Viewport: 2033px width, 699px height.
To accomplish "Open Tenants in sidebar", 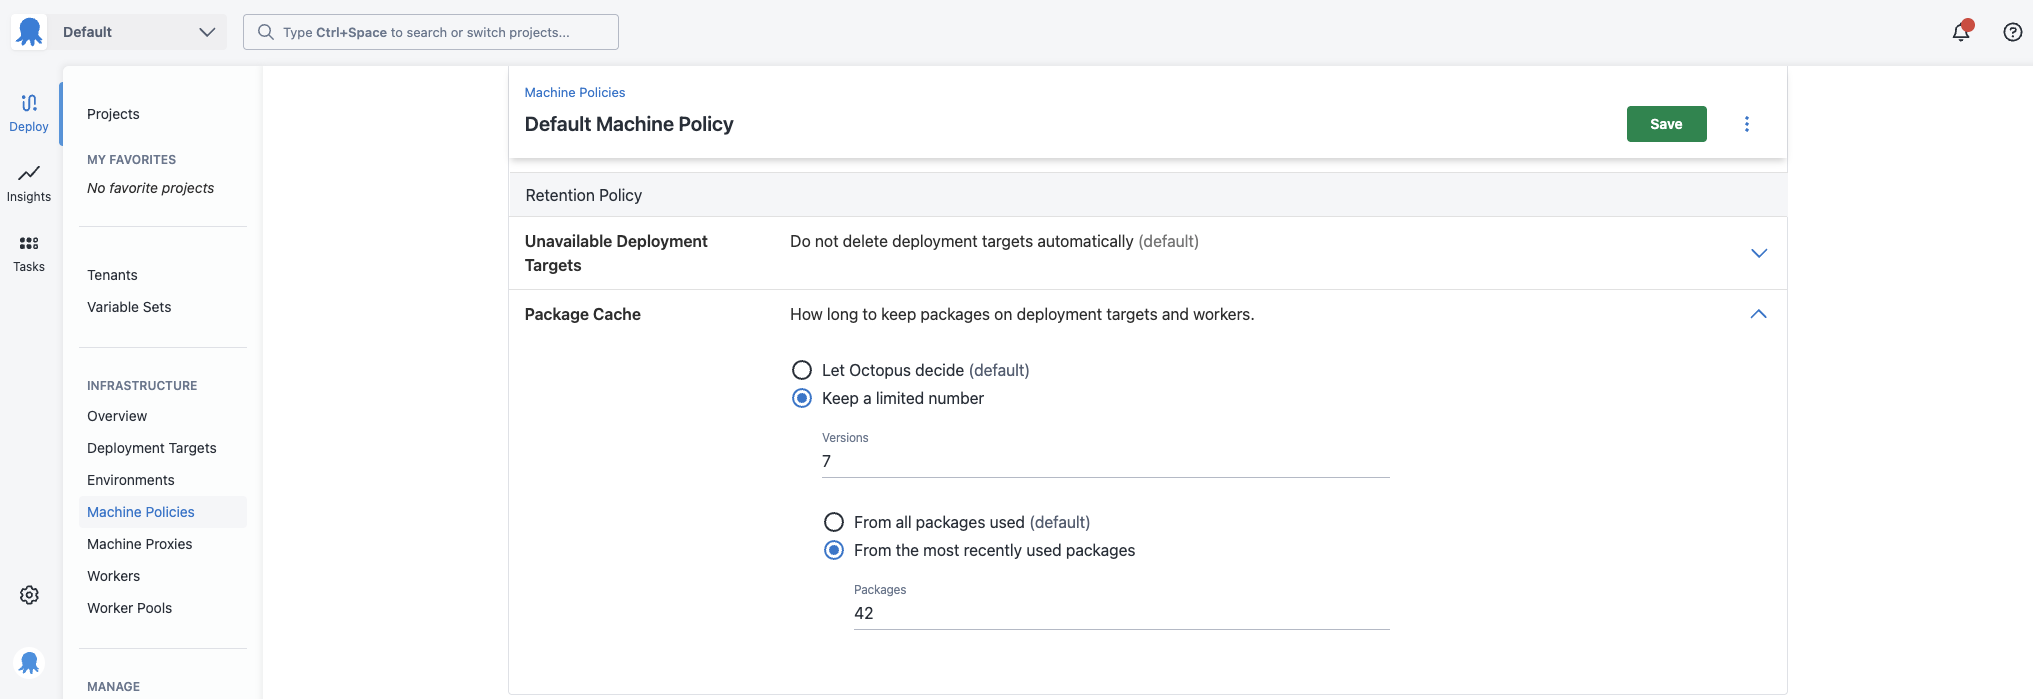I will click(x=112, y=275).
